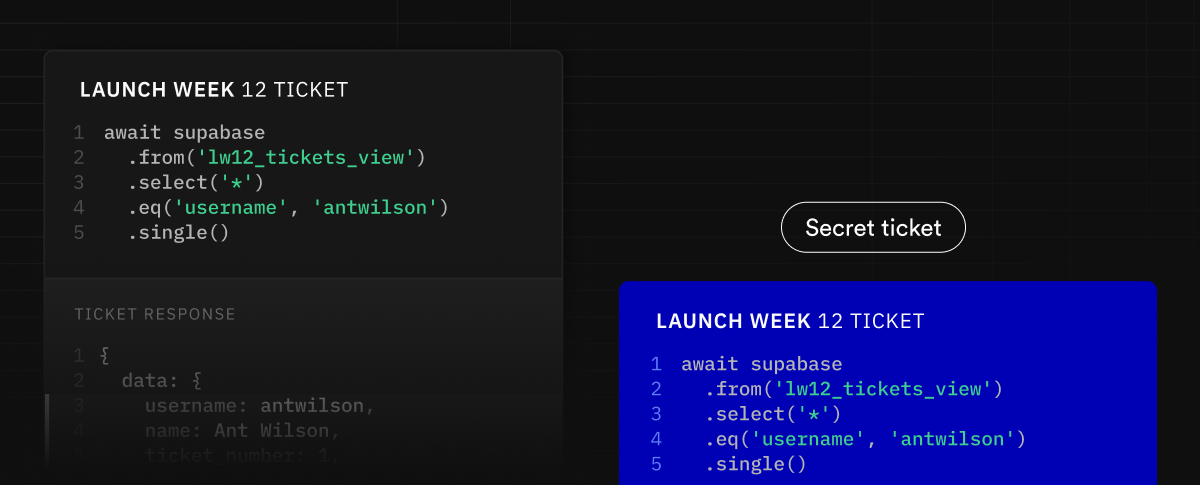Click the Secret ticket pill button
Viewport: 1200px width, 485px height.
click(873, 228)
